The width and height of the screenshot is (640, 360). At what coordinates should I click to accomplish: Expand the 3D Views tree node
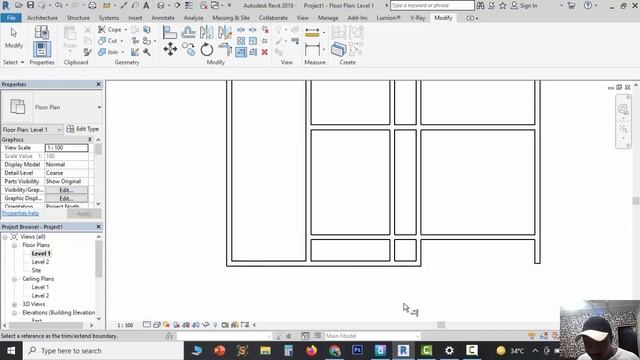click(x=14, y=304)
